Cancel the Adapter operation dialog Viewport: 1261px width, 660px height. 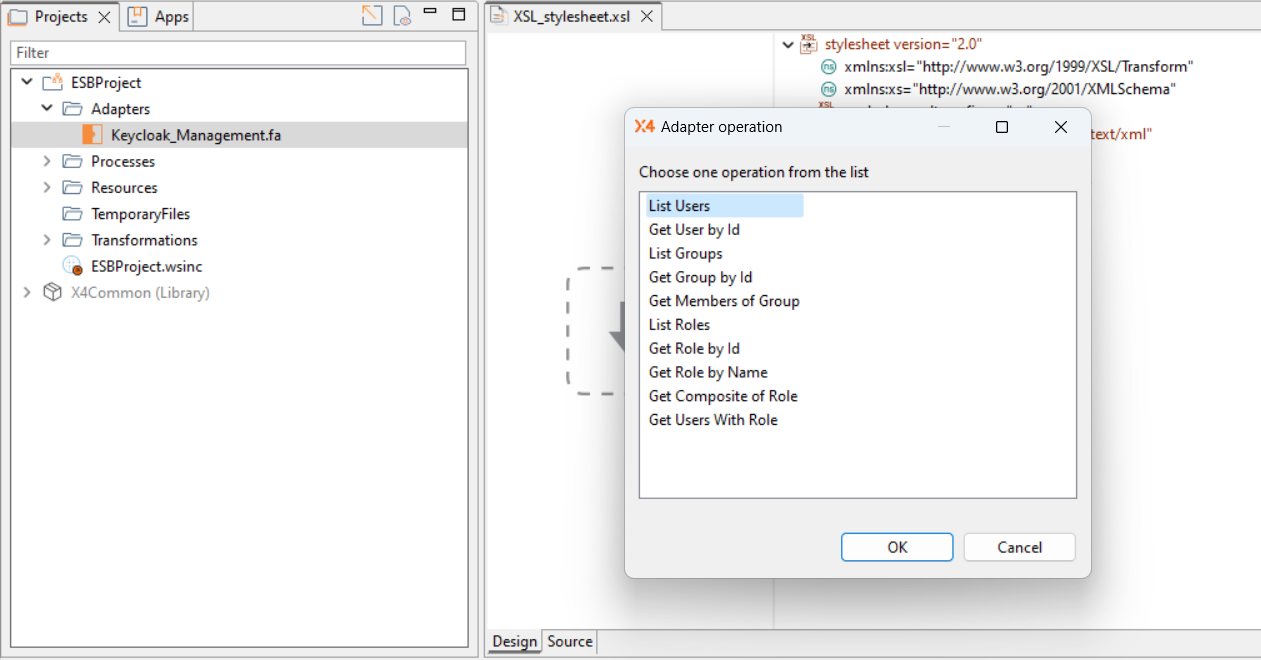[x=1019, y=547]
